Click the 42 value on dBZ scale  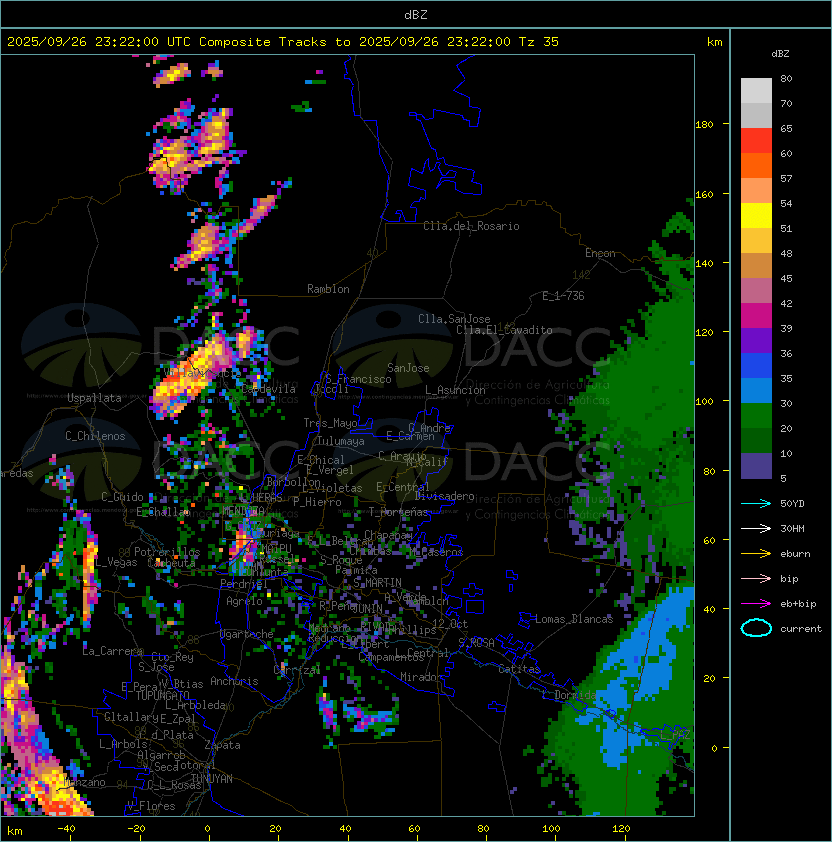tap(786, 303)
